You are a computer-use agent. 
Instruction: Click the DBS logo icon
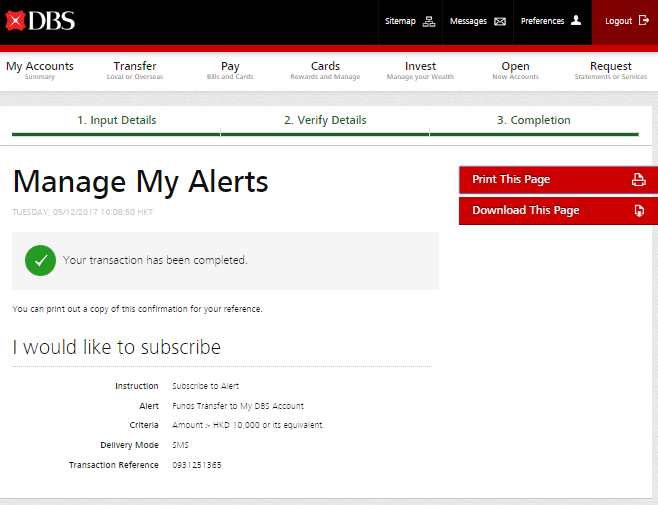16,21
